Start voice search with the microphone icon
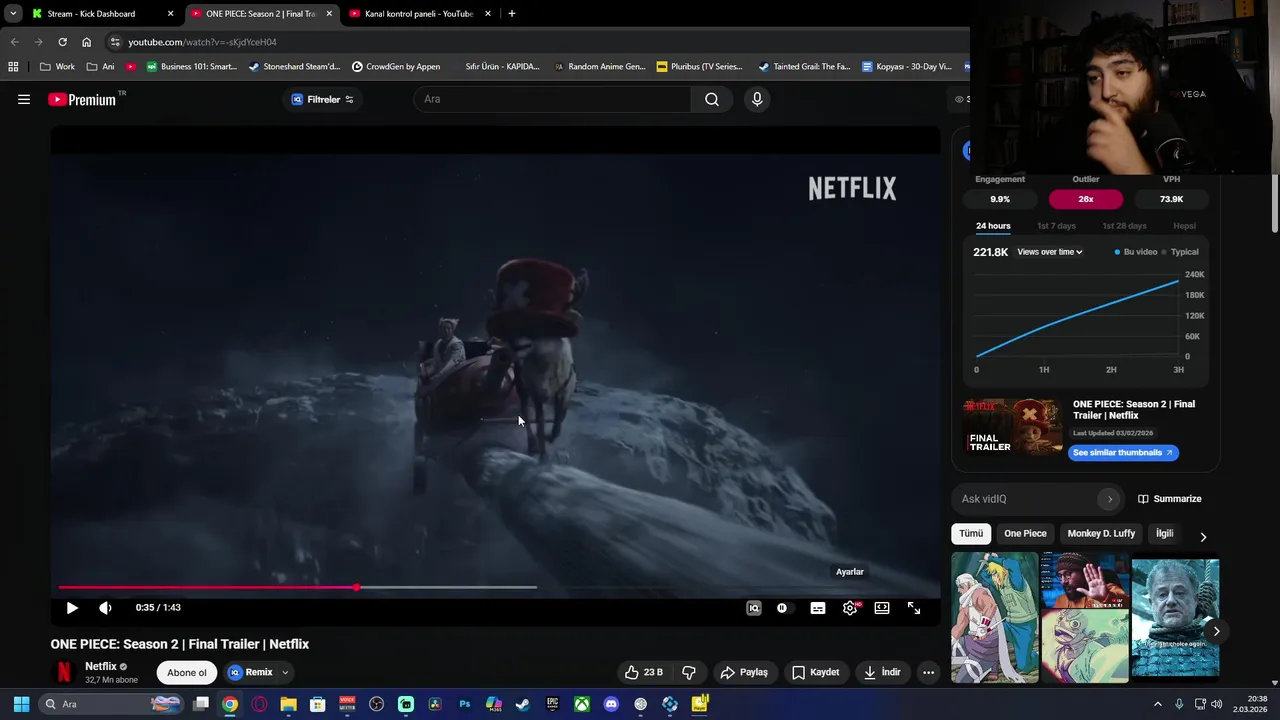The height and width of the screenshot is (720, 1280). click(757, 99)
